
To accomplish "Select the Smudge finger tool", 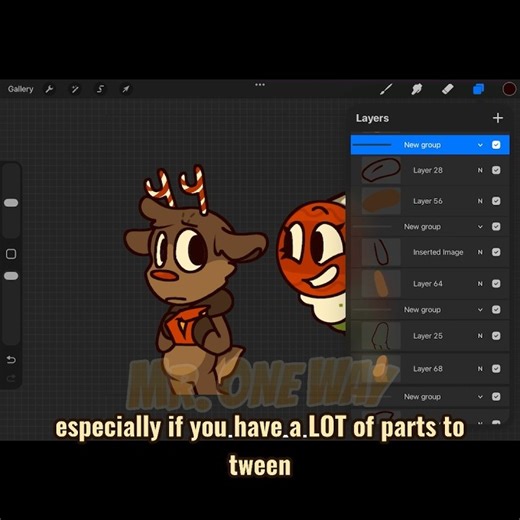I will pos(417,89).
